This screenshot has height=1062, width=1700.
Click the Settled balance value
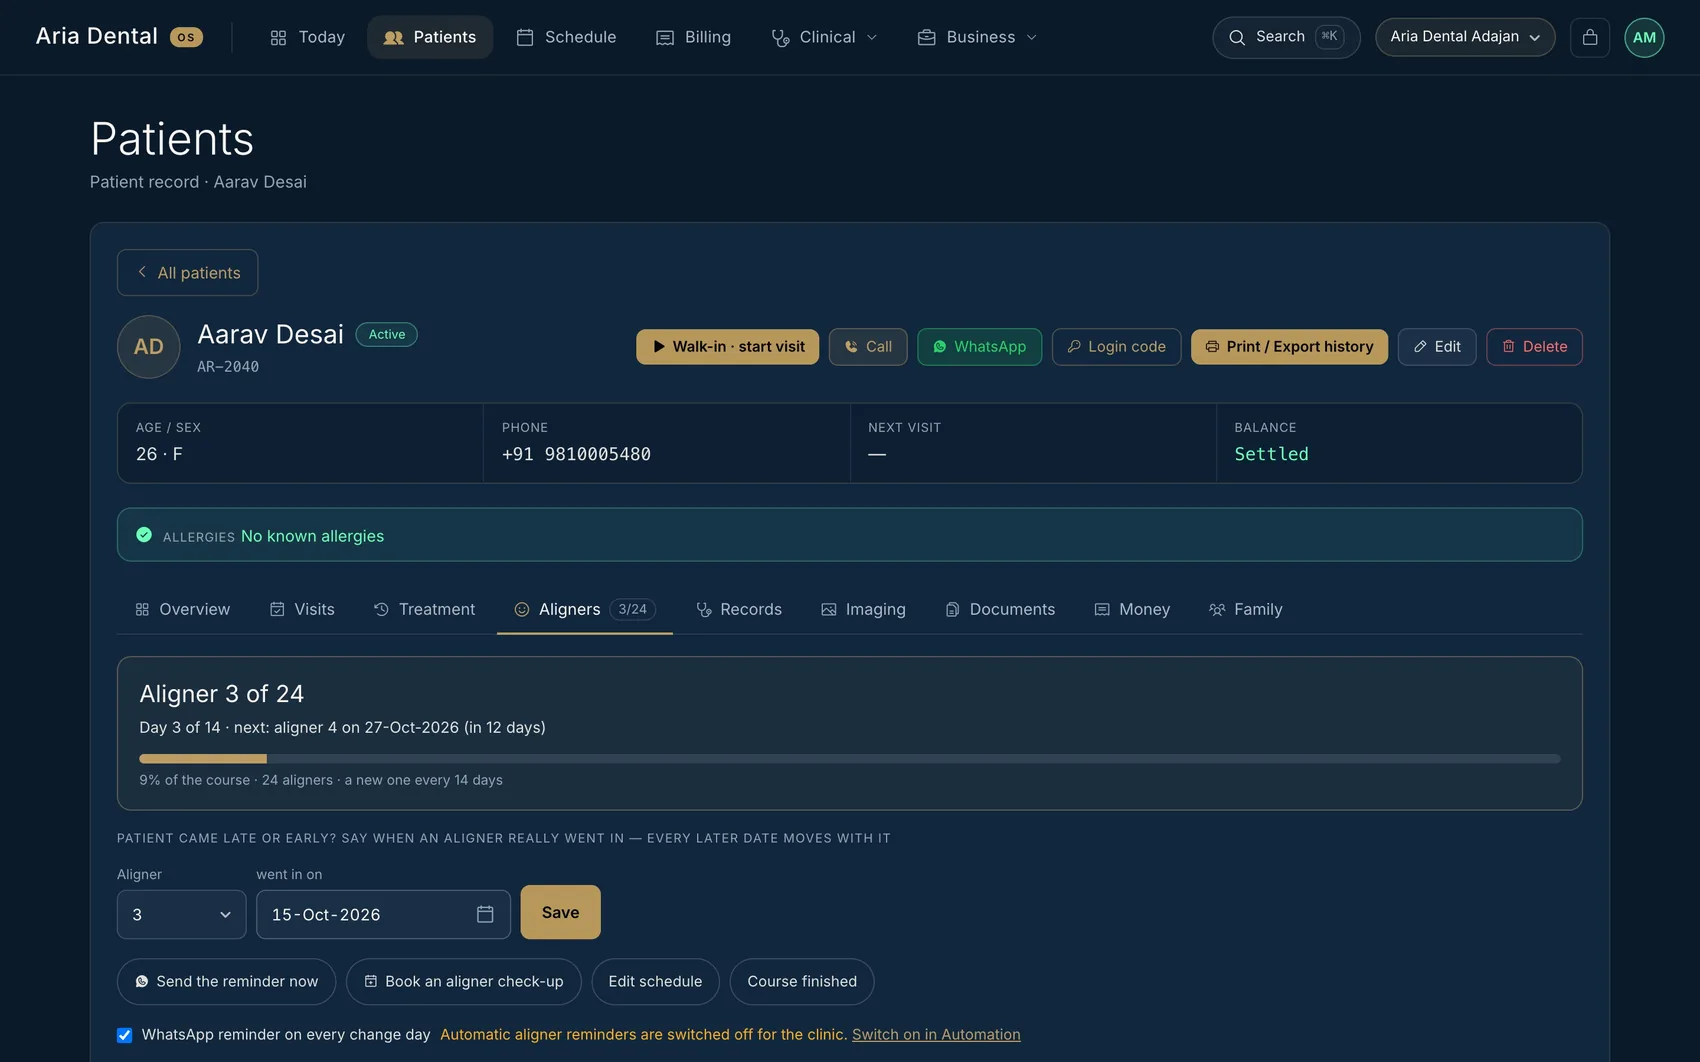click(1271, 454)
